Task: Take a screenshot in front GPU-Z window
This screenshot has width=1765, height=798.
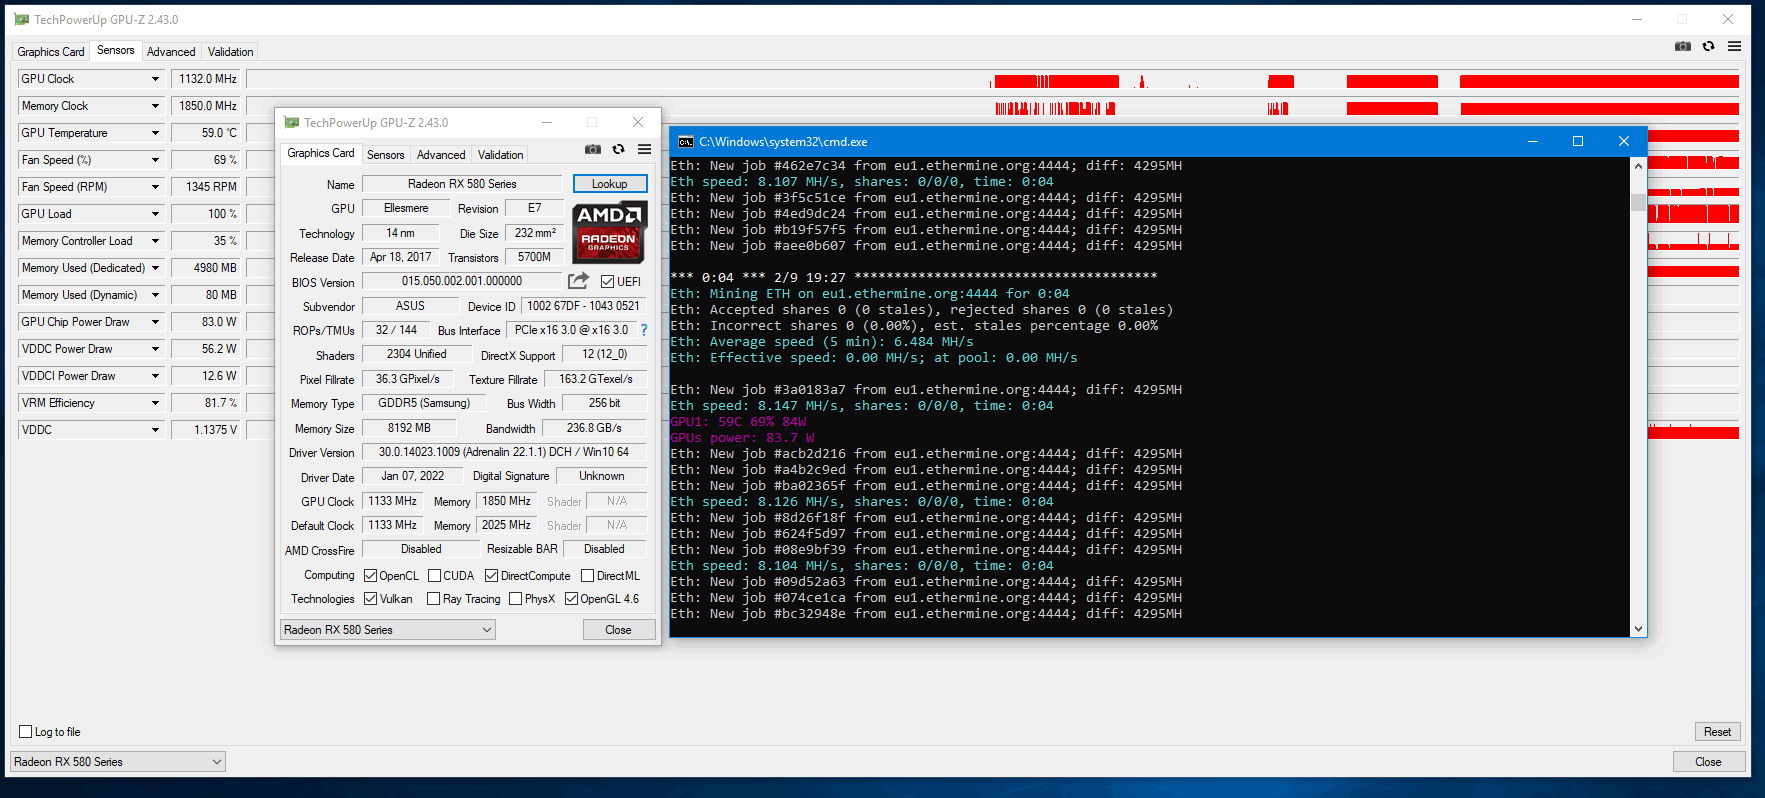Action: 593,149
